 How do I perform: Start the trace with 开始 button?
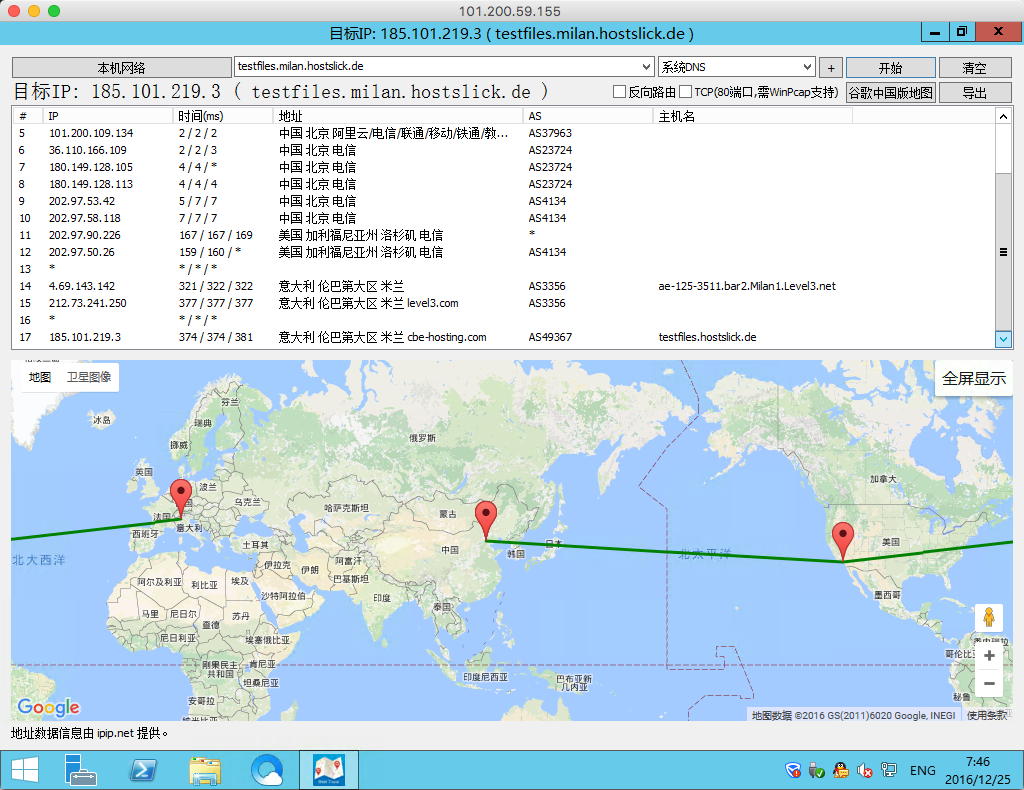(891, 68)
